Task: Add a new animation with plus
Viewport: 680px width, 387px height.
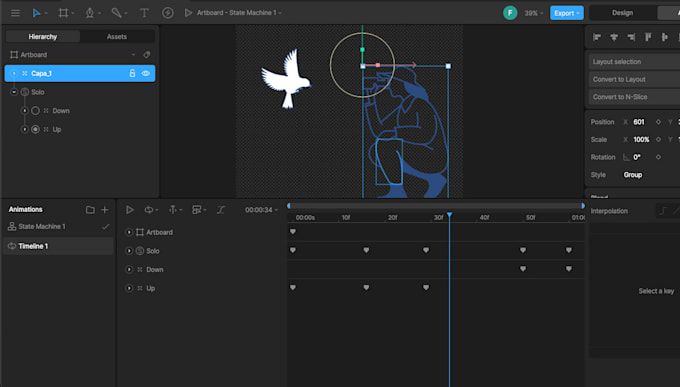Action: coord(105,210)
